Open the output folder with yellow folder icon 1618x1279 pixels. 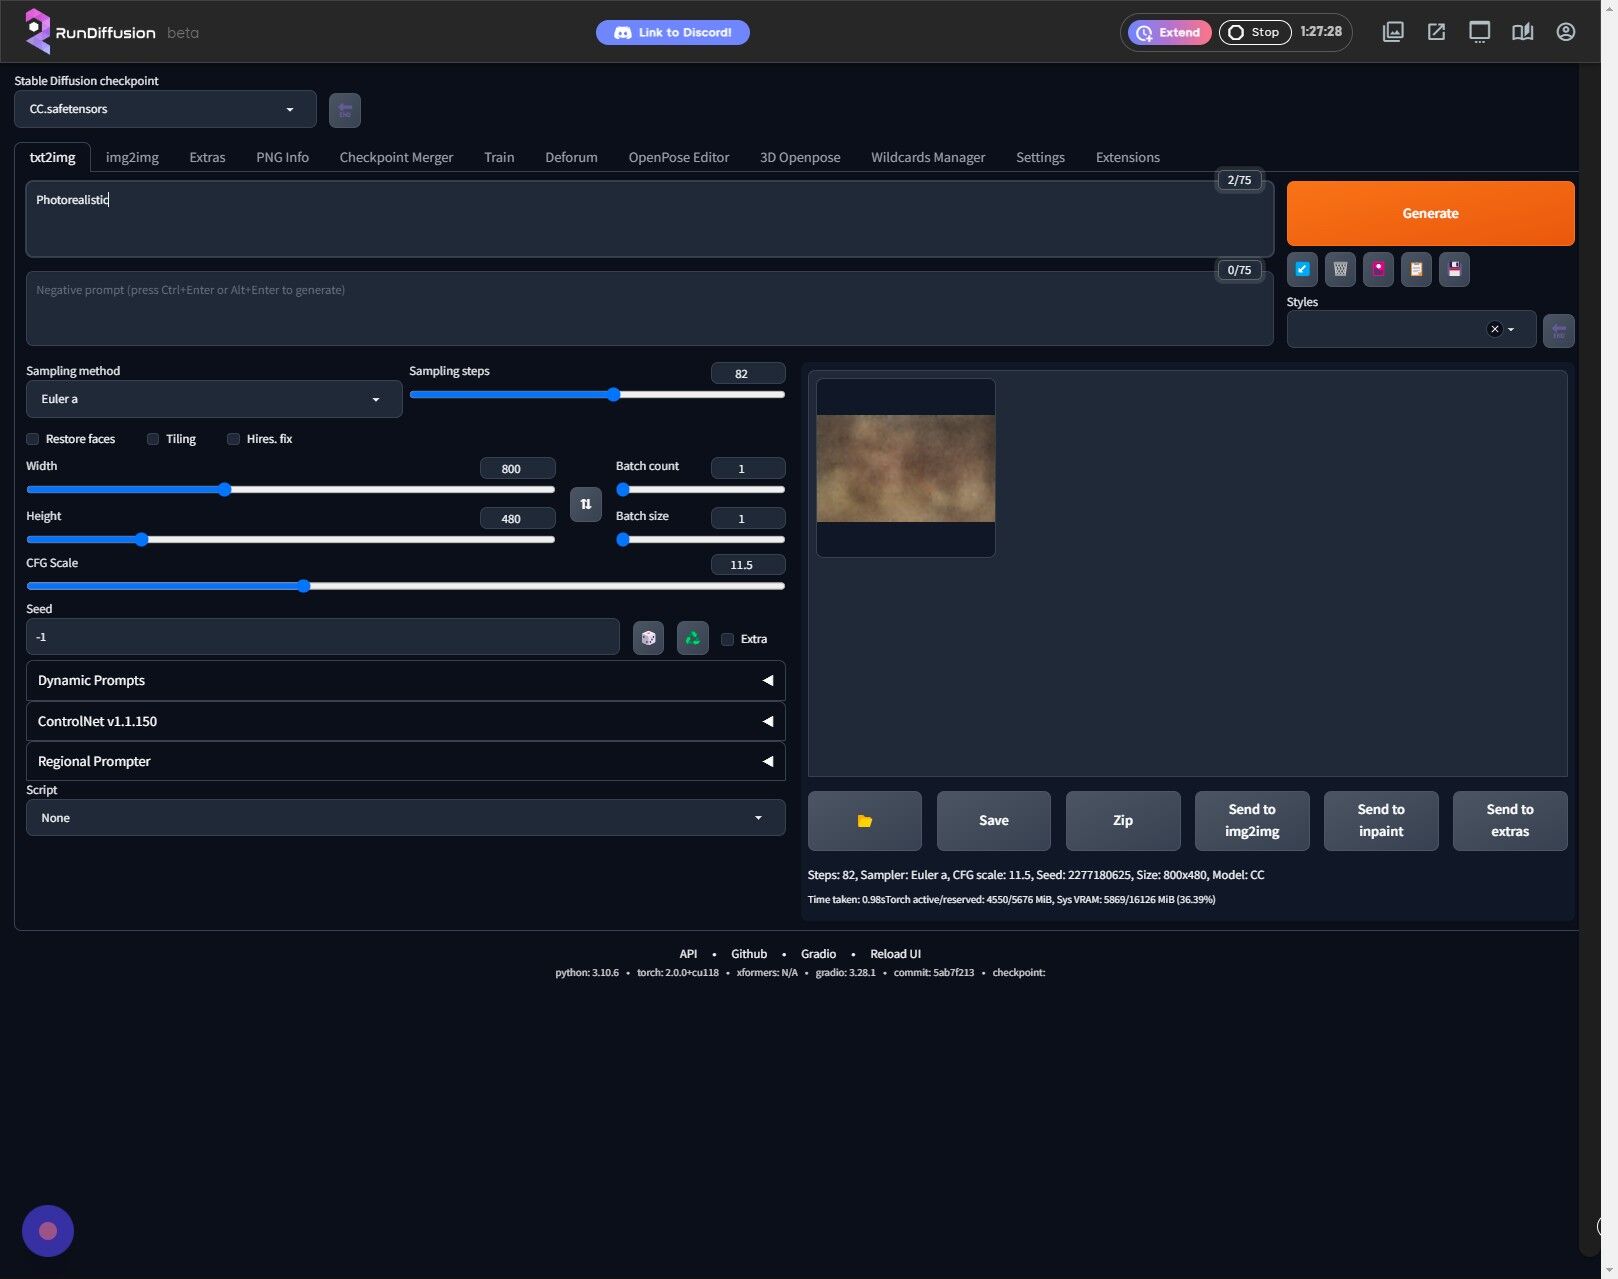(x=865, y=821)
